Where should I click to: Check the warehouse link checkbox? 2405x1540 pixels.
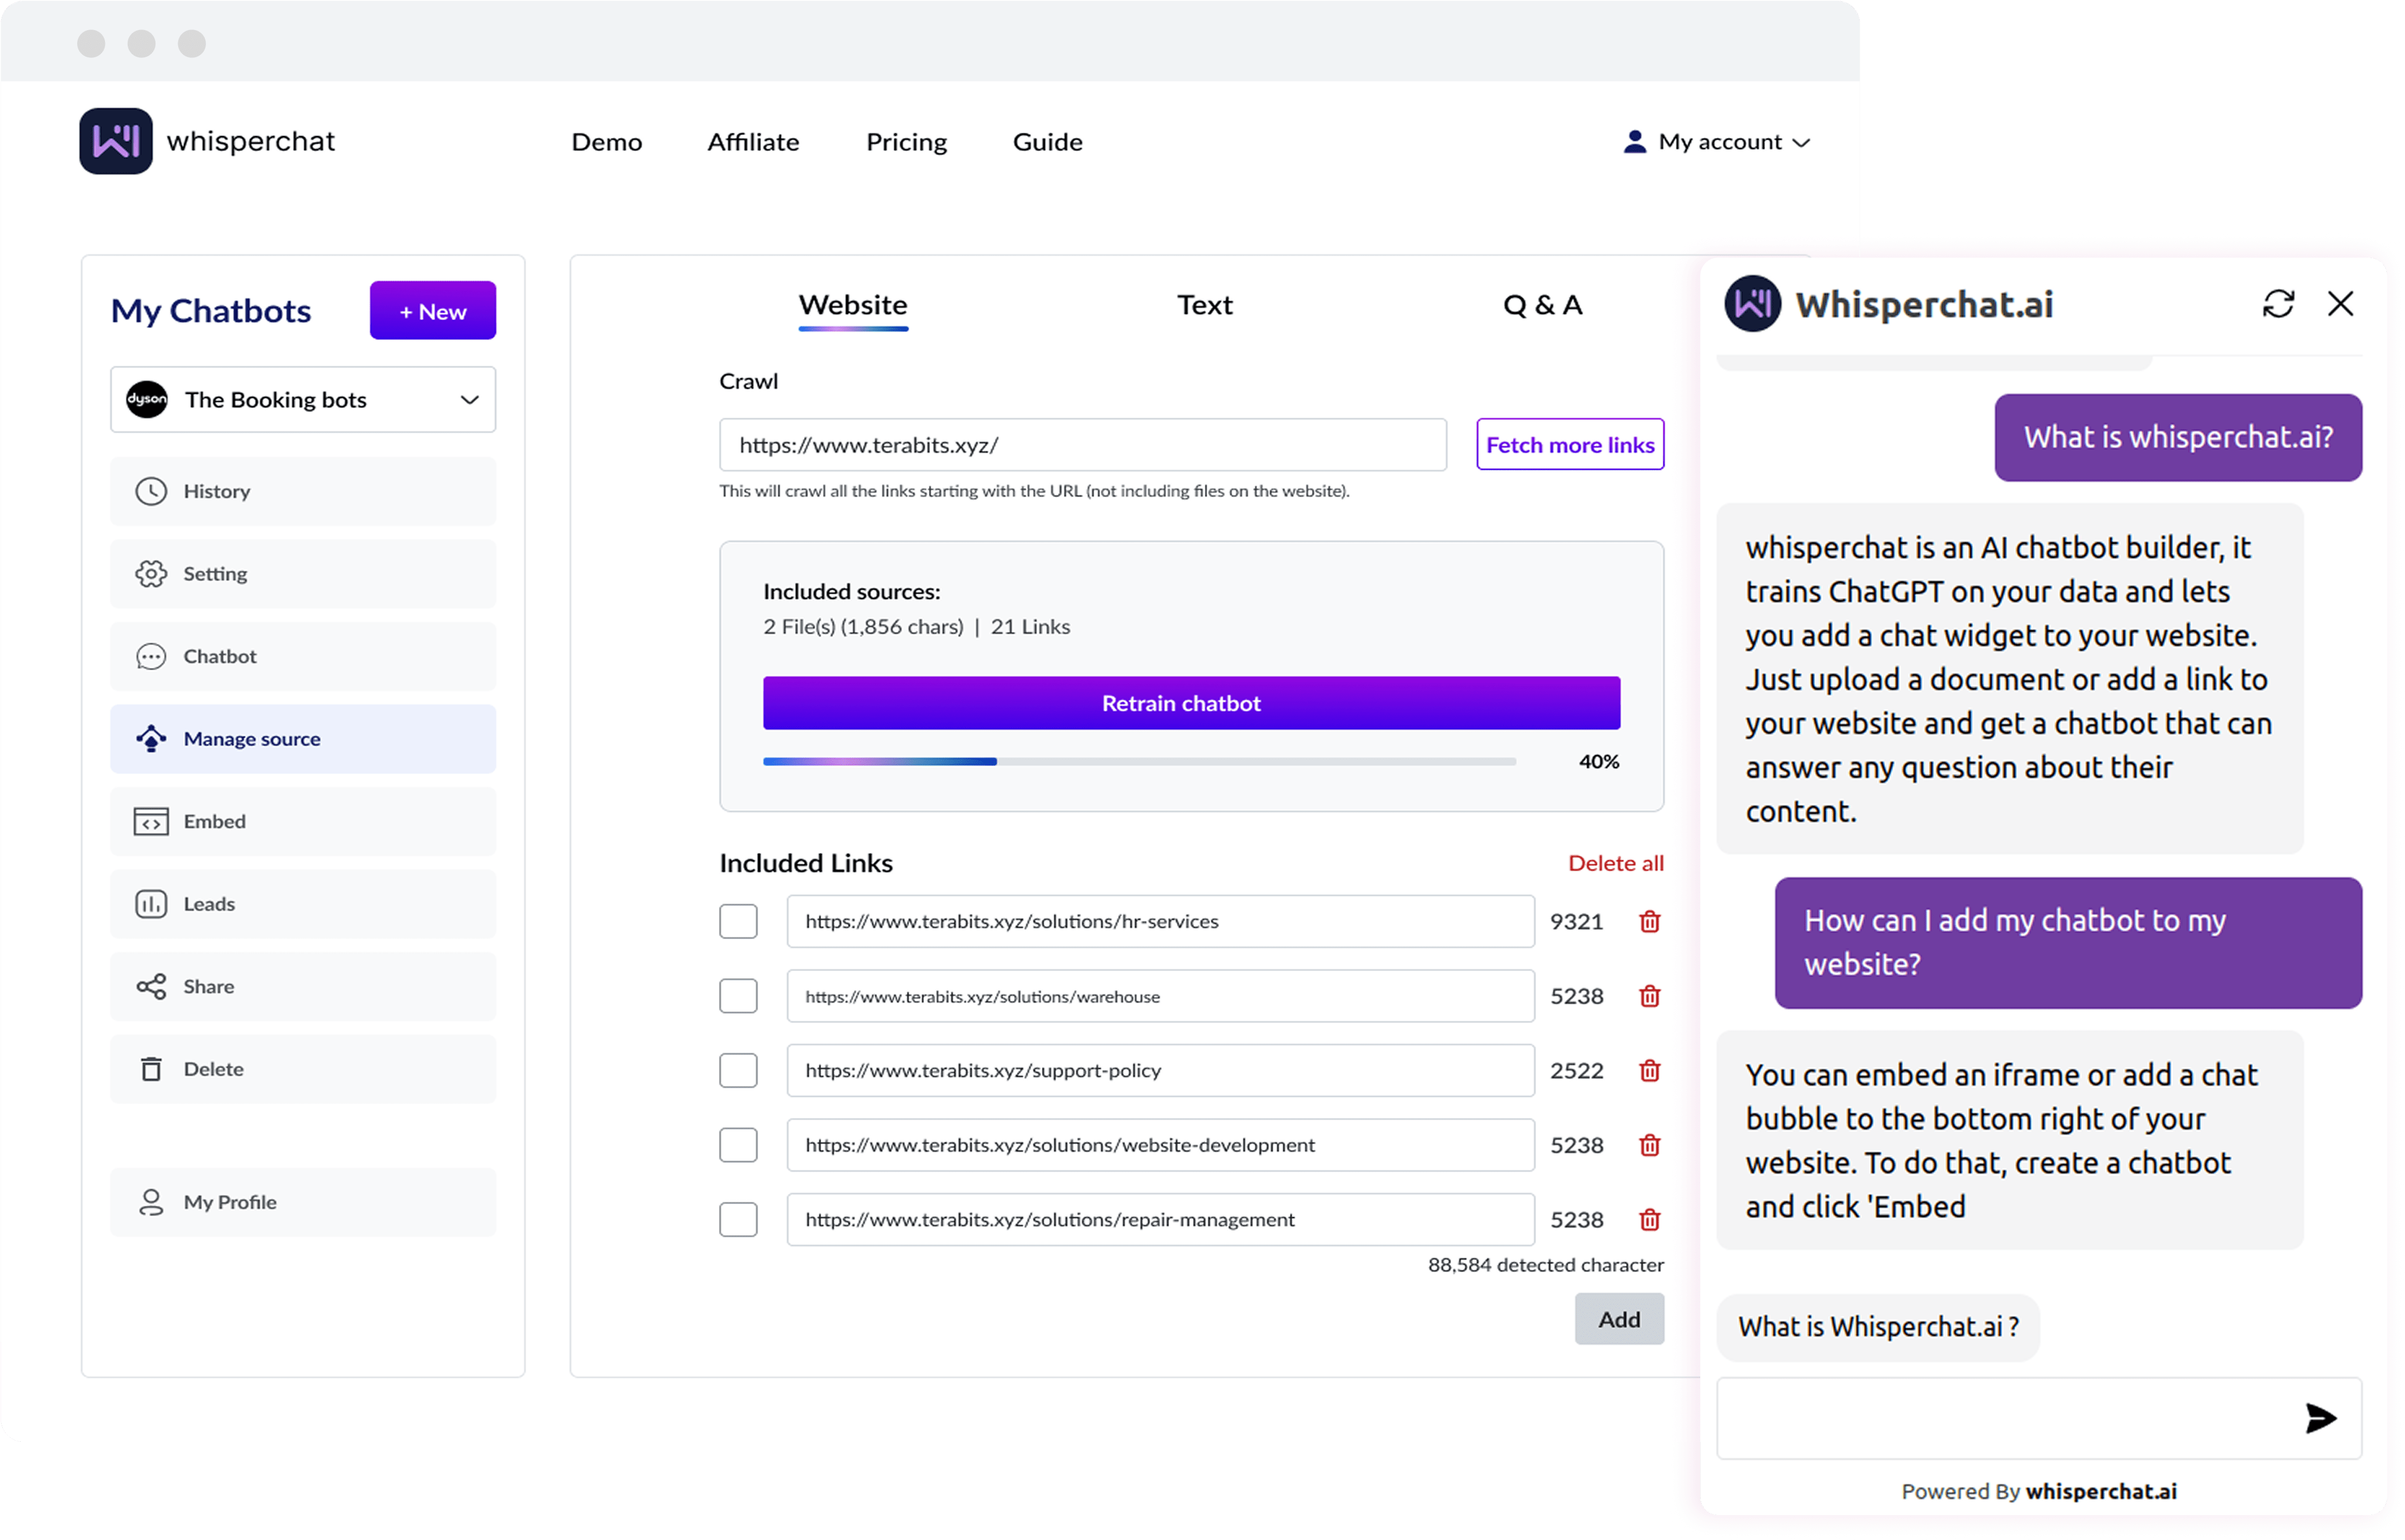point(738,996)
